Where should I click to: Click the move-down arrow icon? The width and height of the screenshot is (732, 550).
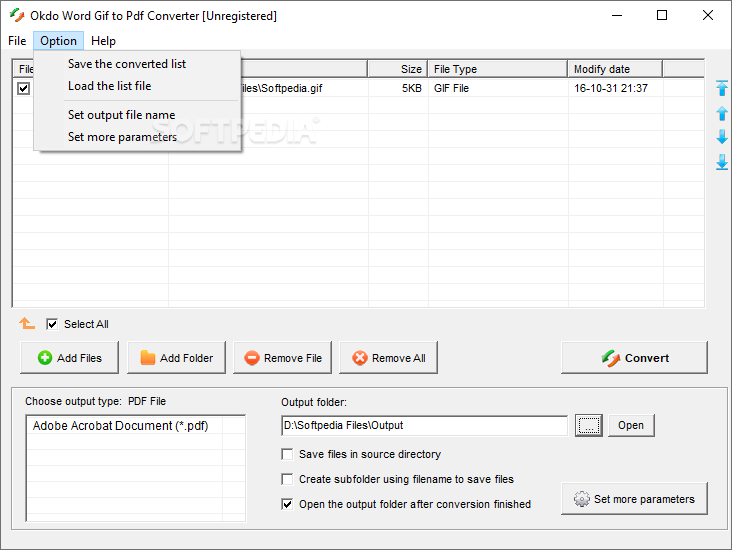point(722,137)
